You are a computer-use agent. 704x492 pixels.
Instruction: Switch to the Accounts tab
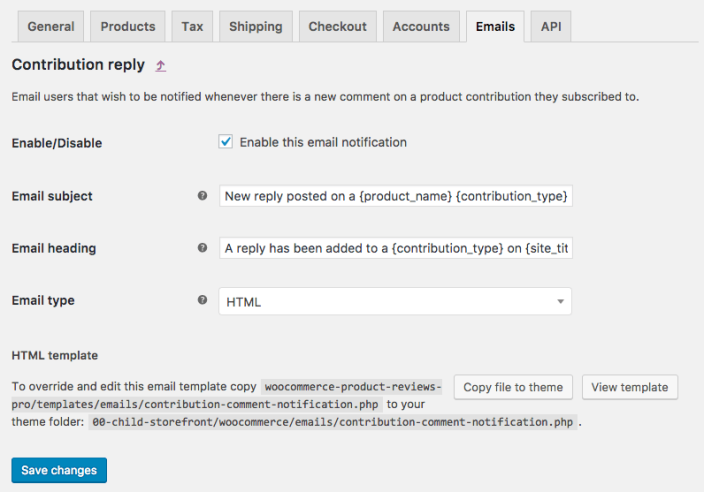tap(420, 26)
